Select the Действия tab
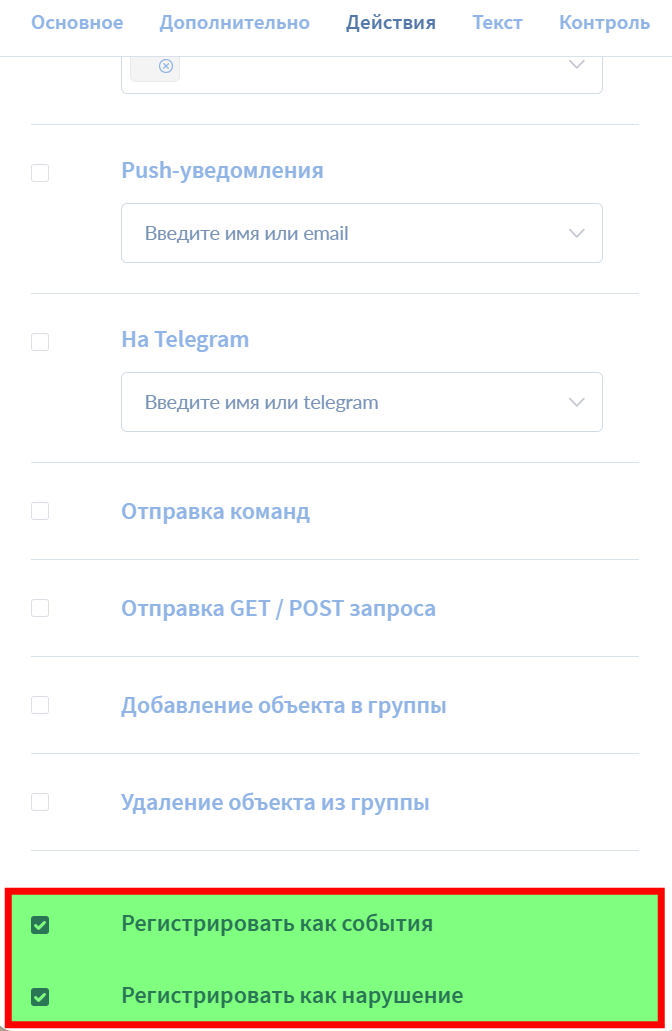672x1031 pixels. pyautogui.click(x=391, y=22)
